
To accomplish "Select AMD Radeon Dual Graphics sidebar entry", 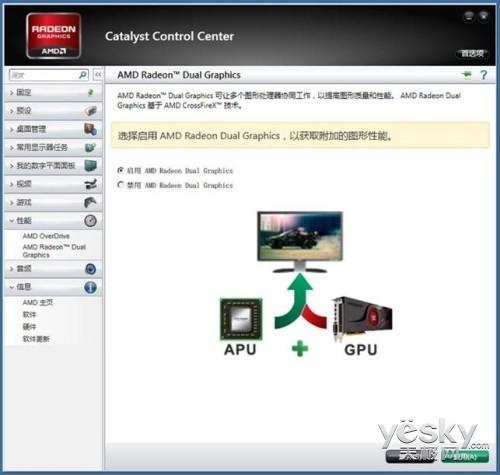I will coord(54,251).
